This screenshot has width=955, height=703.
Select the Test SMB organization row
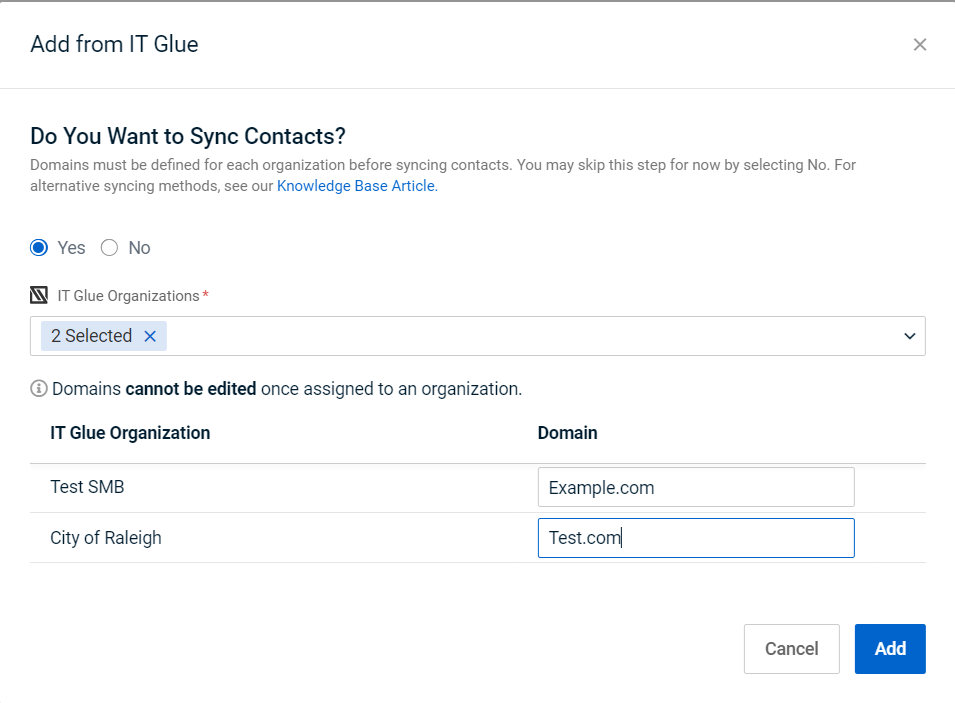478,488
